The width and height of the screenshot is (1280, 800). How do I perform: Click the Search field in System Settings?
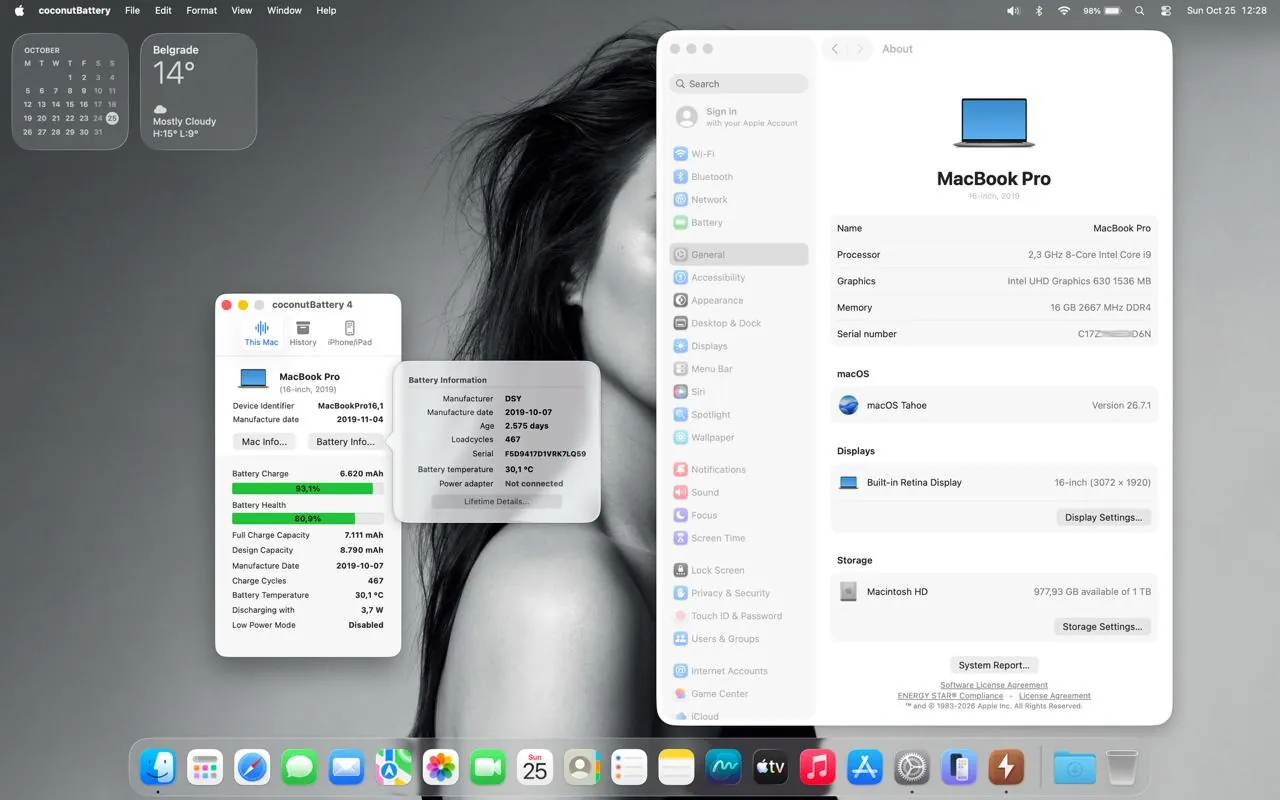click(739, 84)
